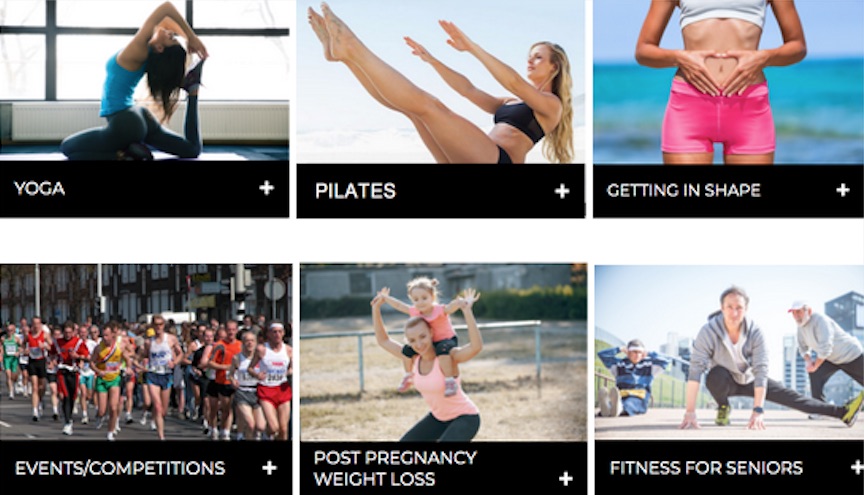Viewport: 864px width, 495px height.
Task: Expand Post Pregnancy Weight Loss plus icon
Action: pos(565,478)
